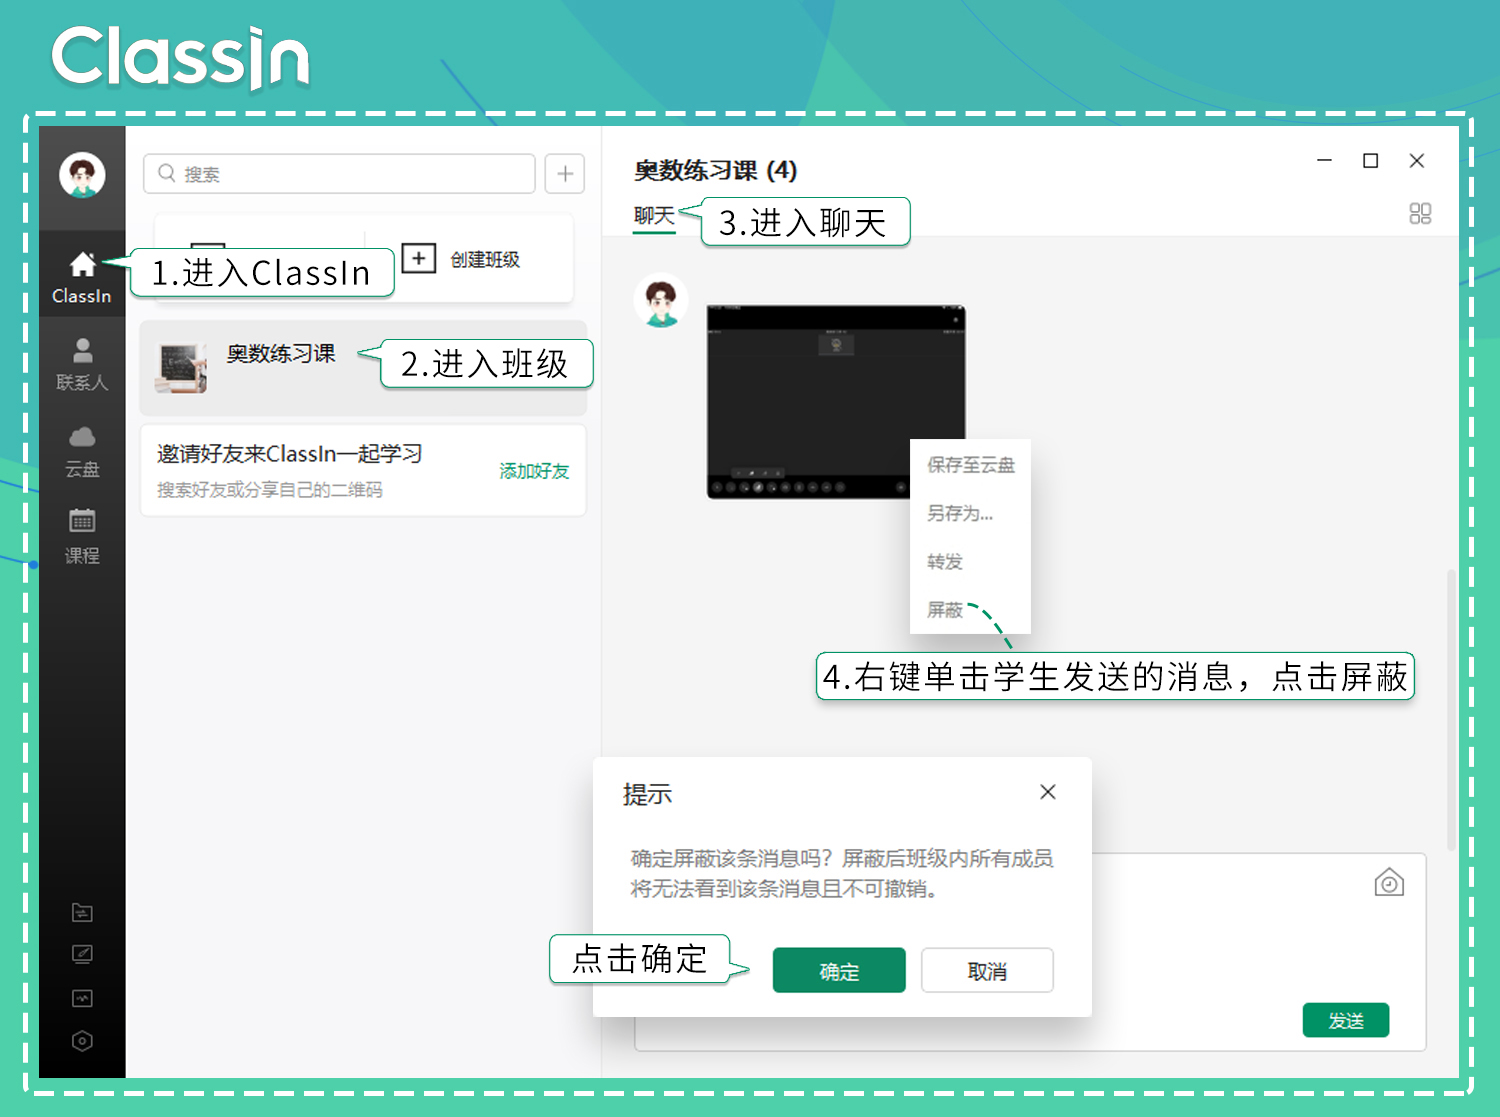Screen dimensions: 1500x1117
Task: Click the 创建班级 text label
Action: pos(485,259)
